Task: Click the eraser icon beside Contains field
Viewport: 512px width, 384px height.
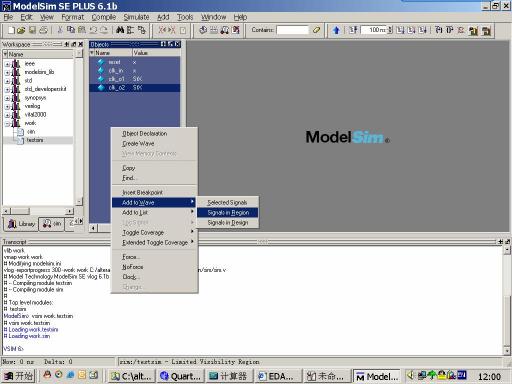Action: (x=316, y=30)
